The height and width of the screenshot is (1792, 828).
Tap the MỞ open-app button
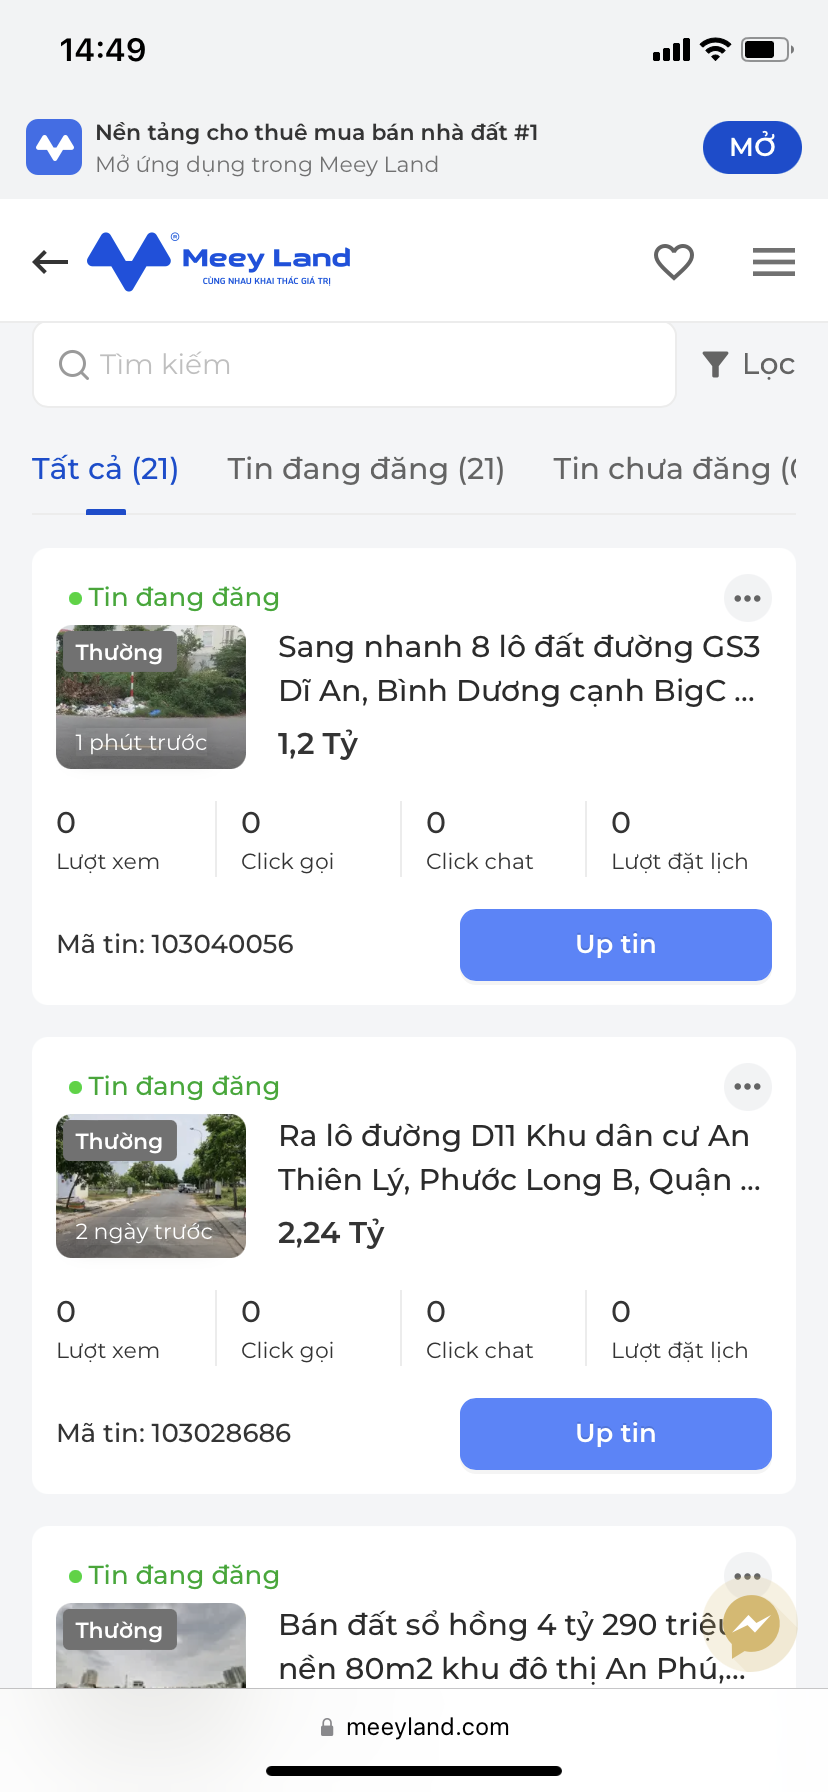pos(752,147)
